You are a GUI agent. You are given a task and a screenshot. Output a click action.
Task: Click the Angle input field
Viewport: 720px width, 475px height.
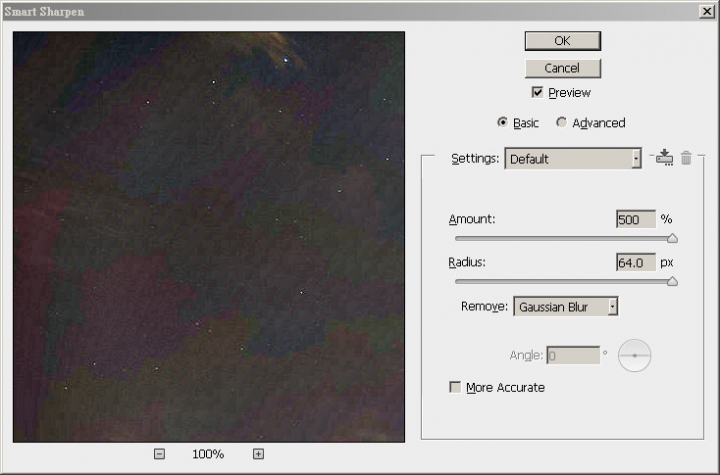(573, 355)
